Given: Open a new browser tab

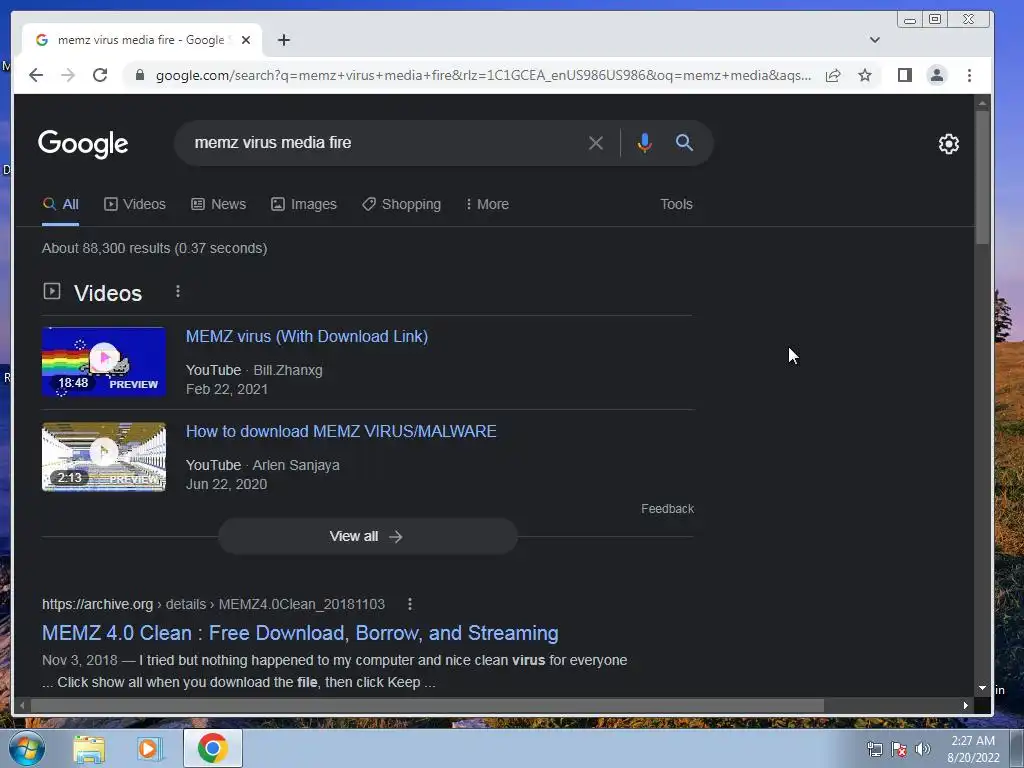Looking at the screenshot, I should 283,40.
